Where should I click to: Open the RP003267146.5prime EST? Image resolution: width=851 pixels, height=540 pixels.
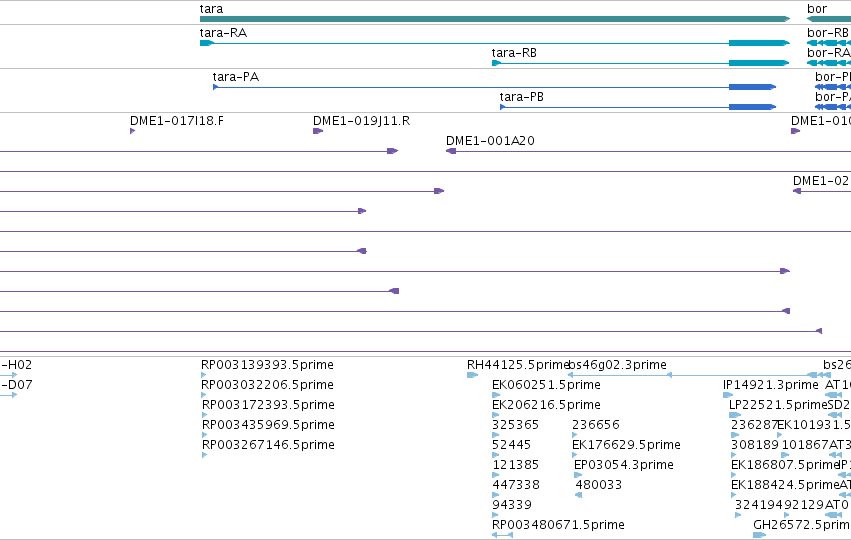click(268, 445)
